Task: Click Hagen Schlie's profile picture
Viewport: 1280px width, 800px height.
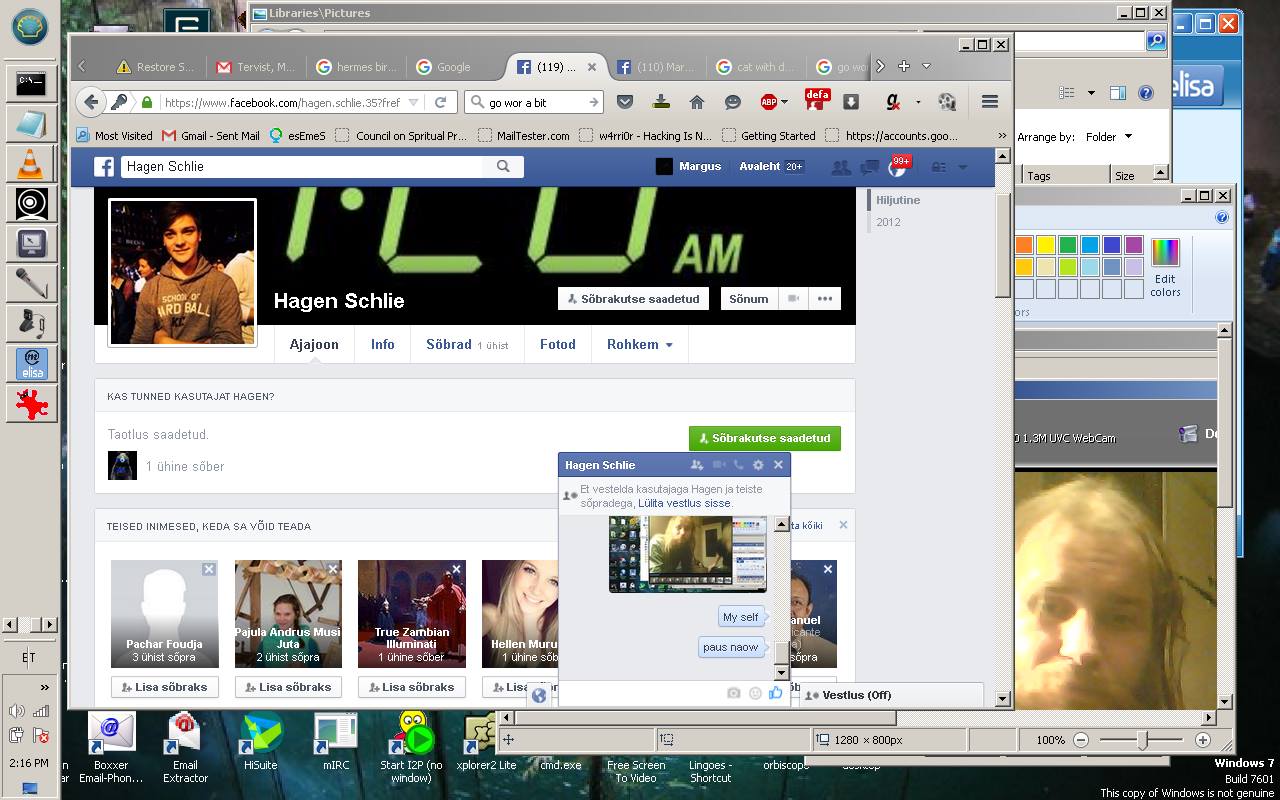Action: 182,272
